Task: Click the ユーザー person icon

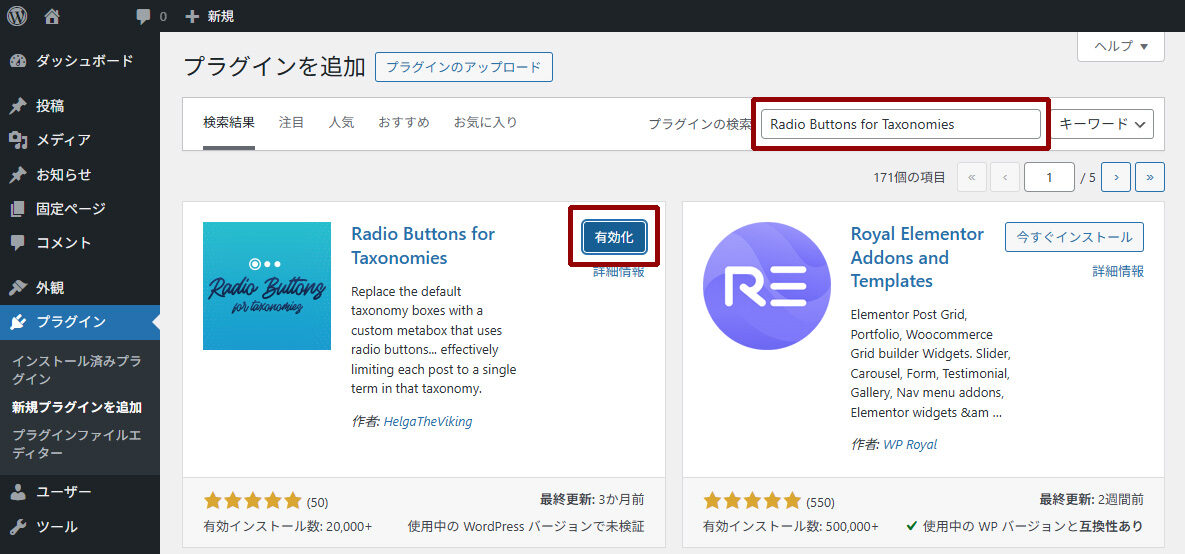Action: click(18, 492)
